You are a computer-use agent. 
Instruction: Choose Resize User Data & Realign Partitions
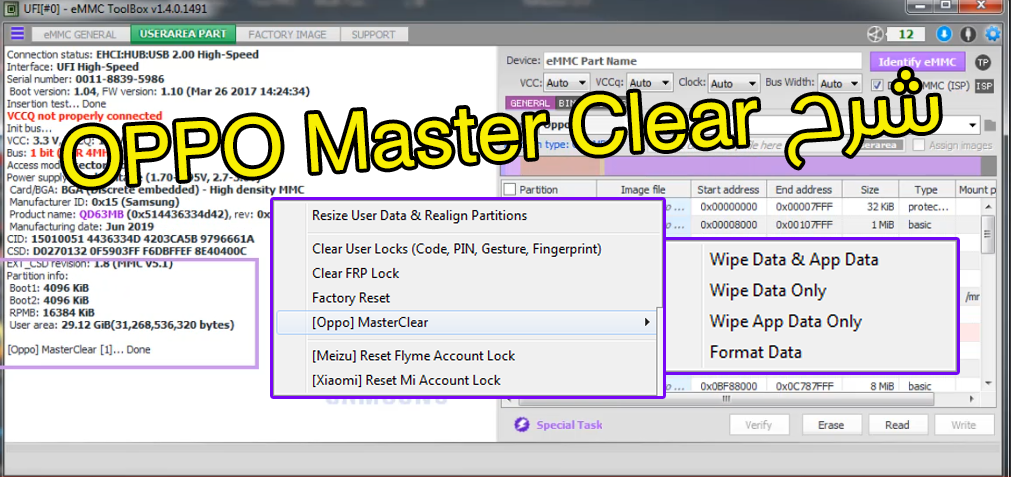[x=420, y=215]
